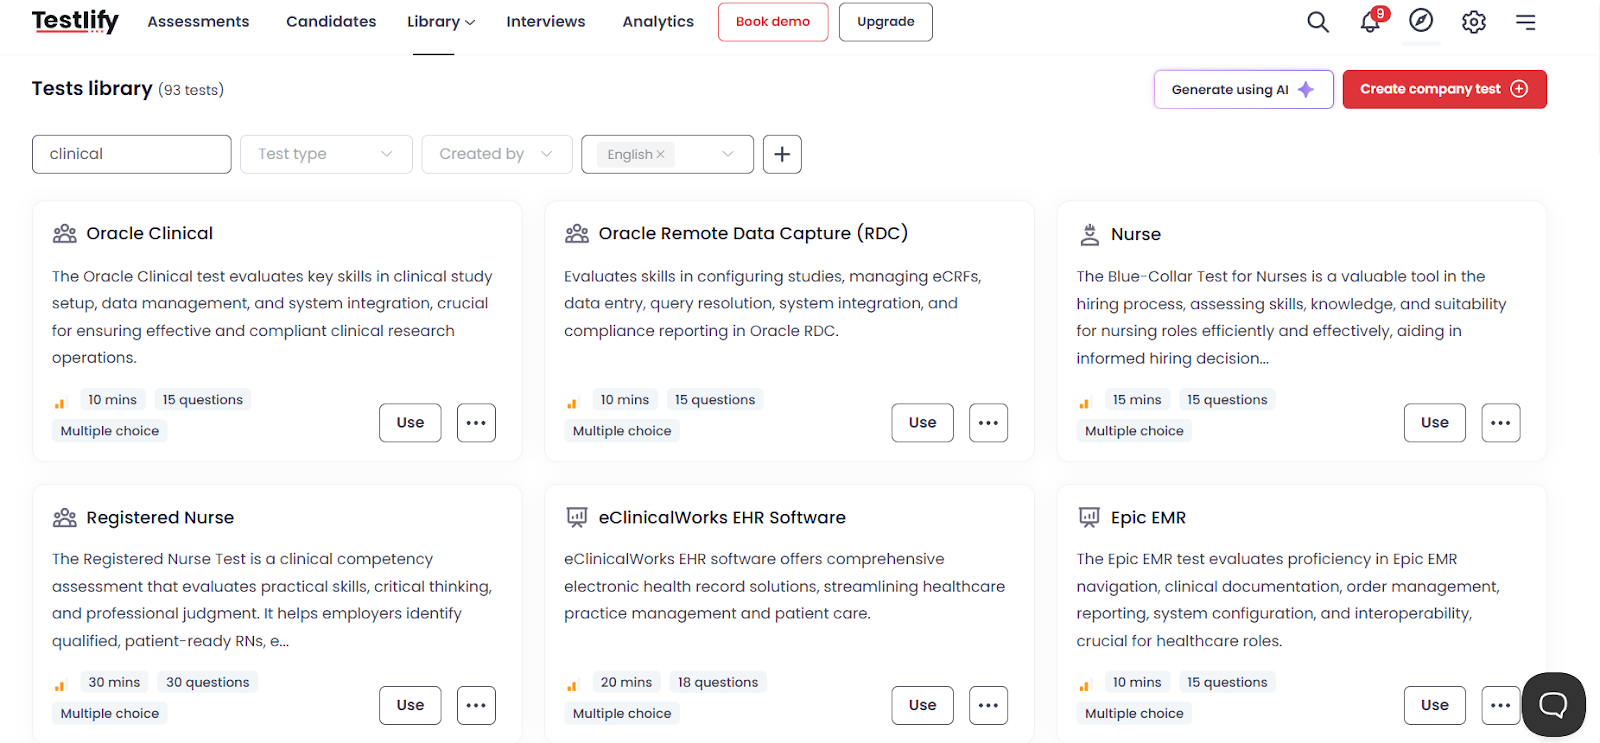
Task: Click the Book demo button
Action: (x=773, y=22)
